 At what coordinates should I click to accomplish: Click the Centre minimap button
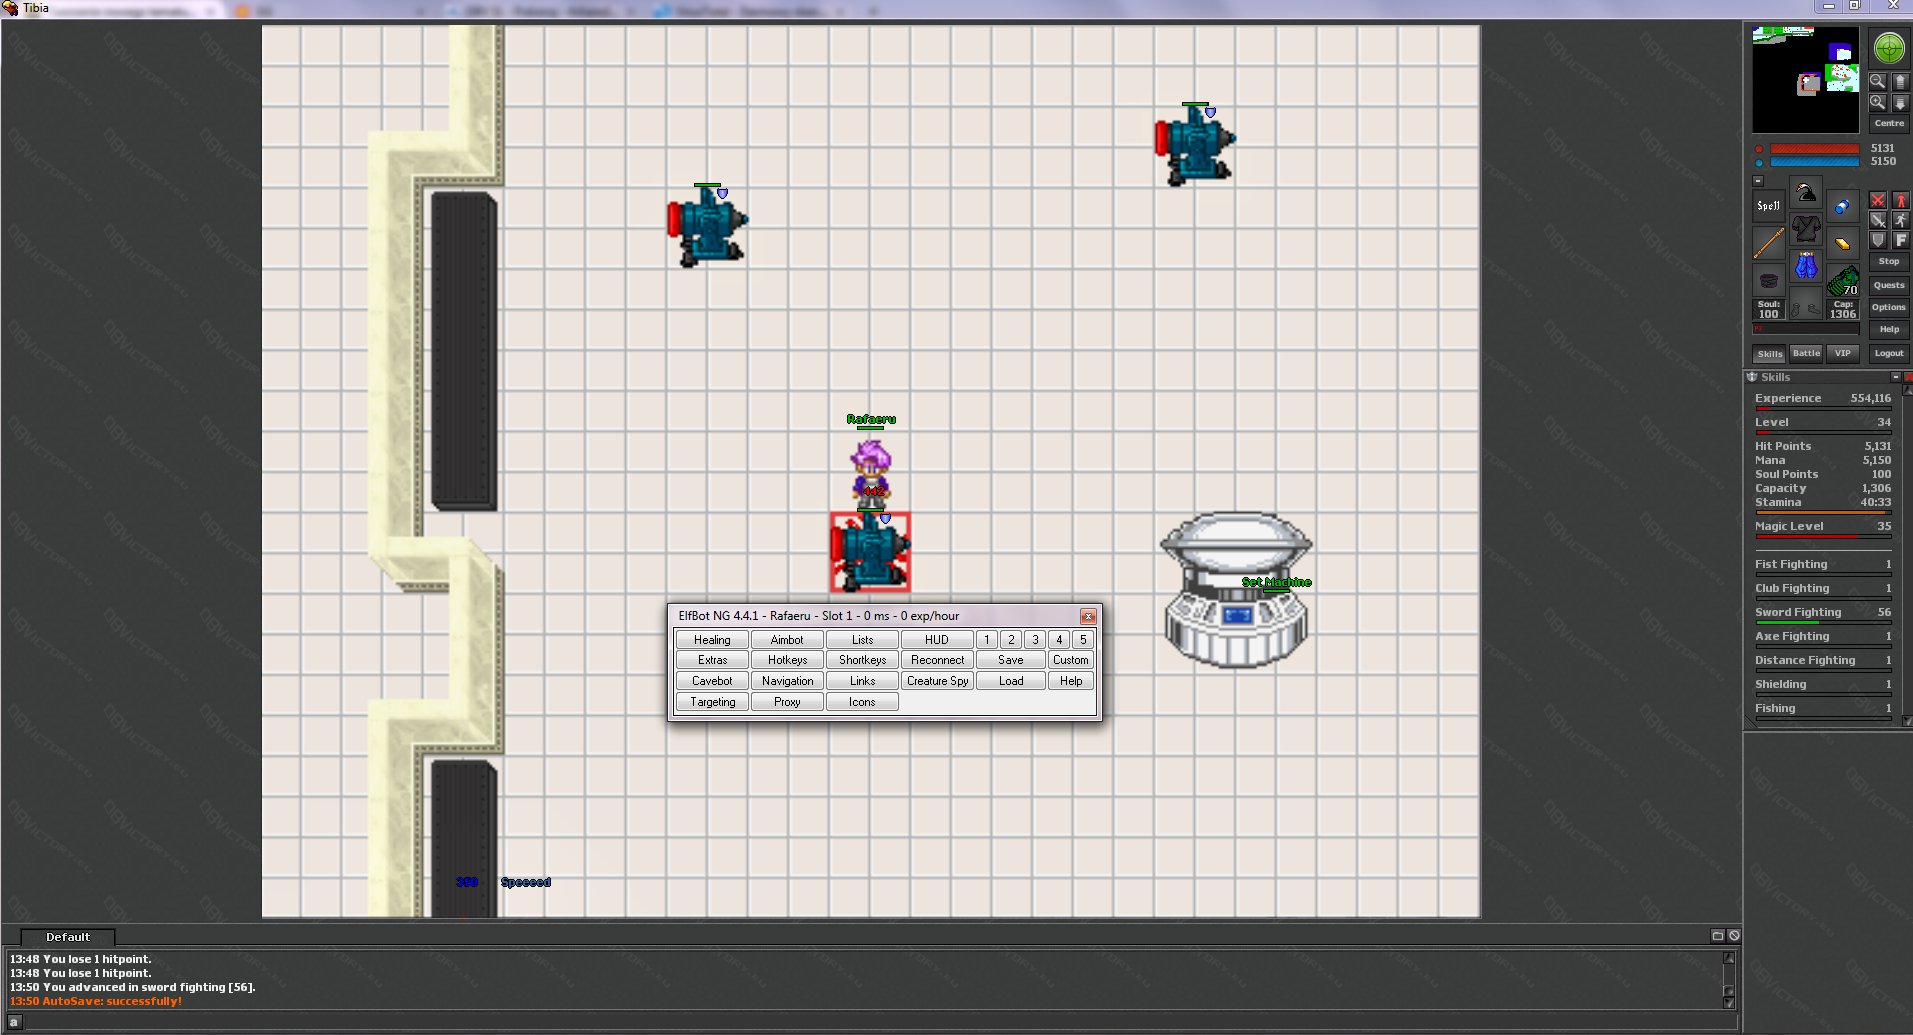1889,123
